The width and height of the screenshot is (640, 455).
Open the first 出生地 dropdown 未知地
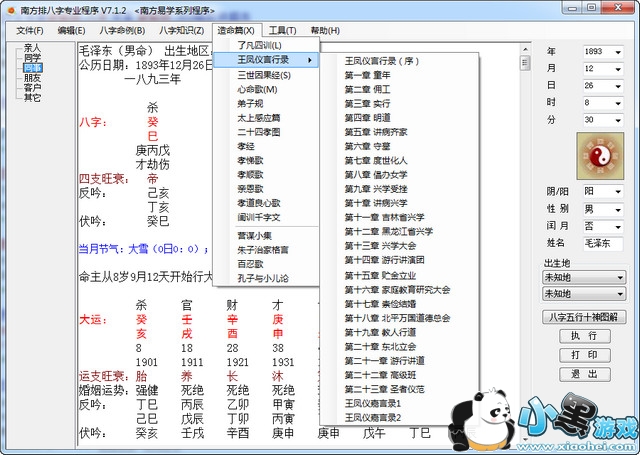pos(584,278)
